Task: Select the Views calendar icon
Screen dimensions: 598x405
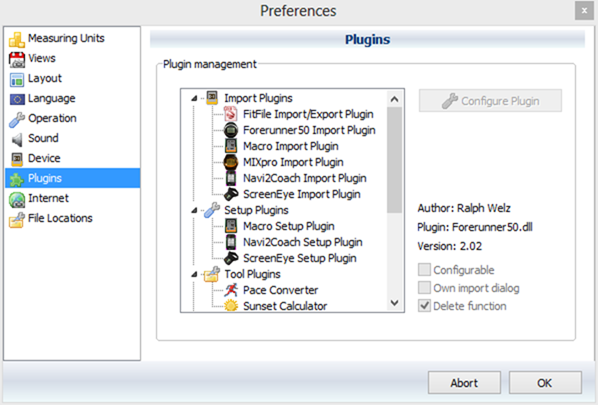Action: coord(17,59)
